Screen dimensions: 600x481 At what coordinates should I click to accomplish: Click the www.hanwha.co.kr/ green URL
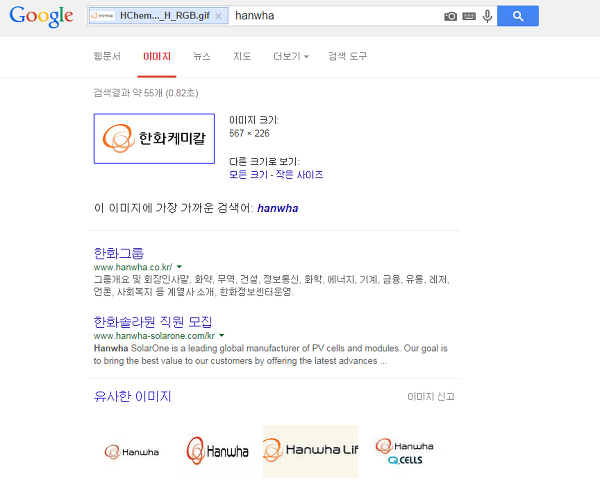click(133, 267)
